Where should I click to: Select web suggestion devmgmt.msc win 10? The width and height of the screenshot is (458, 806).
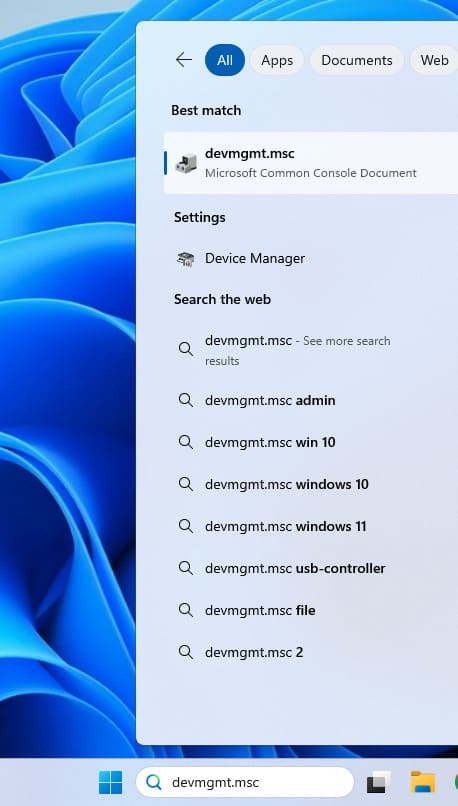click(311, 442)
